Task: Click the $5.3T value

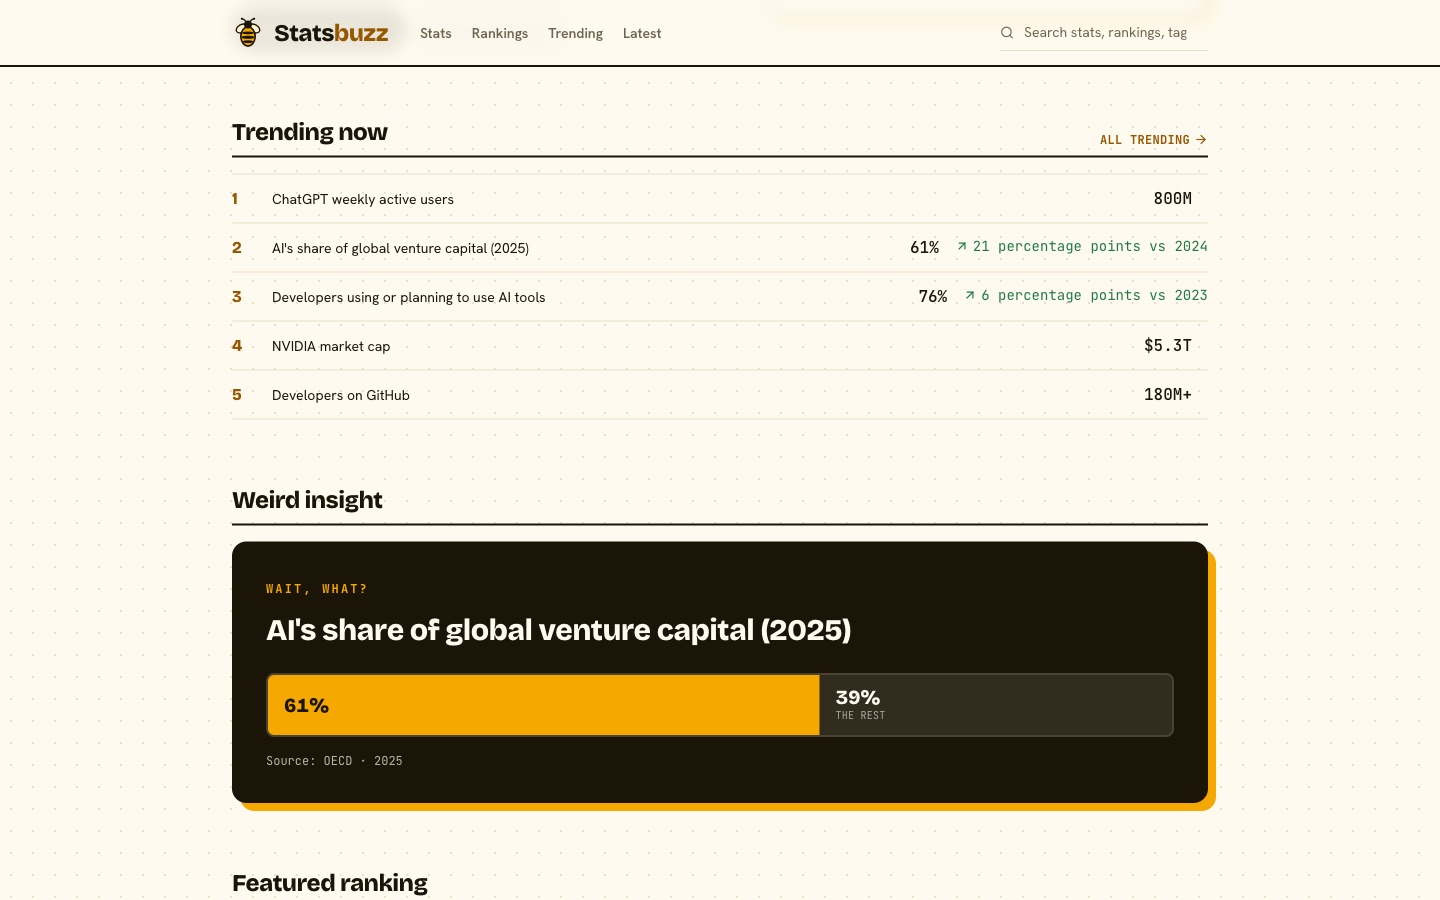Action: [x=1168, y=346]
